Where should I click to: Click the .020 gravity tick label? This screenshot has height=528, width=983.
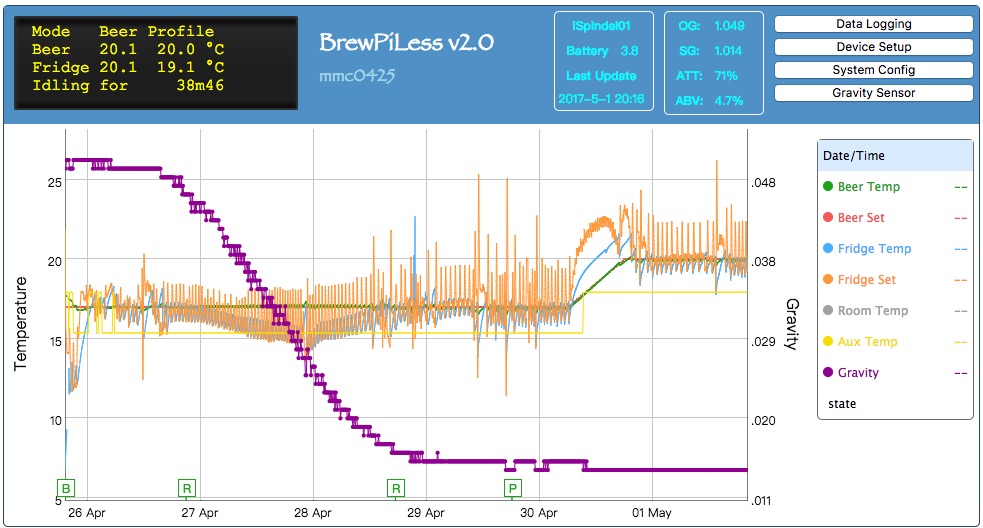763,421
